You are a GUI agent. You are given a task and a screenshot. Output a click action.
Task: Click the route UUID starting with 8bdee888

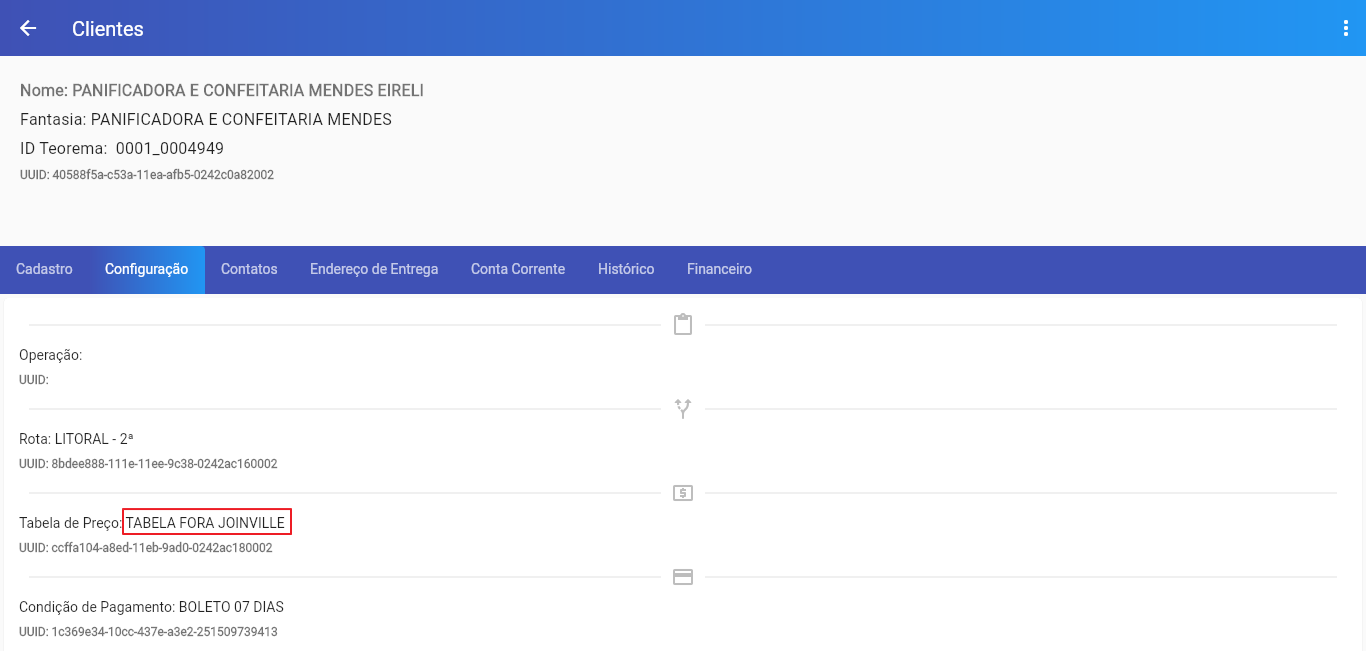pos(148,464)
